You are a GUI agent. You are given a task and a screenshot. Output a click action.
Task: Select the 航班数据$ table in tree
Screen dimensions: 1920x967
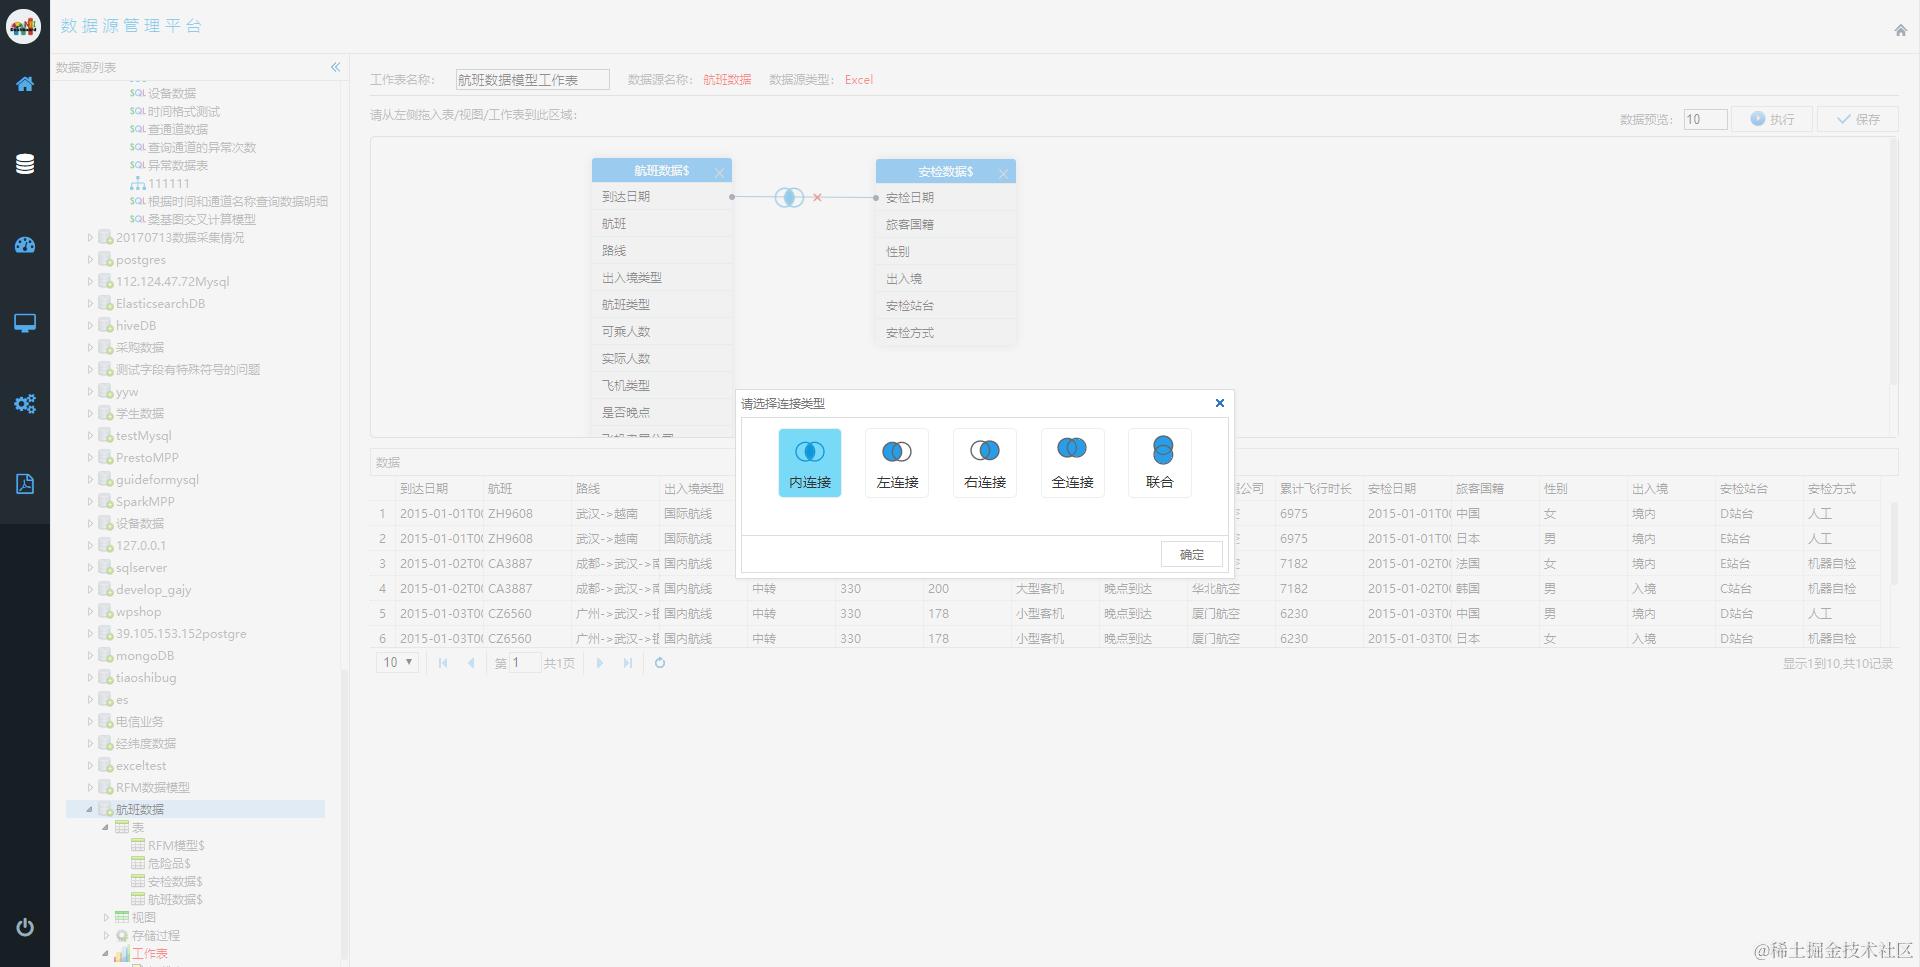point(175,900)
